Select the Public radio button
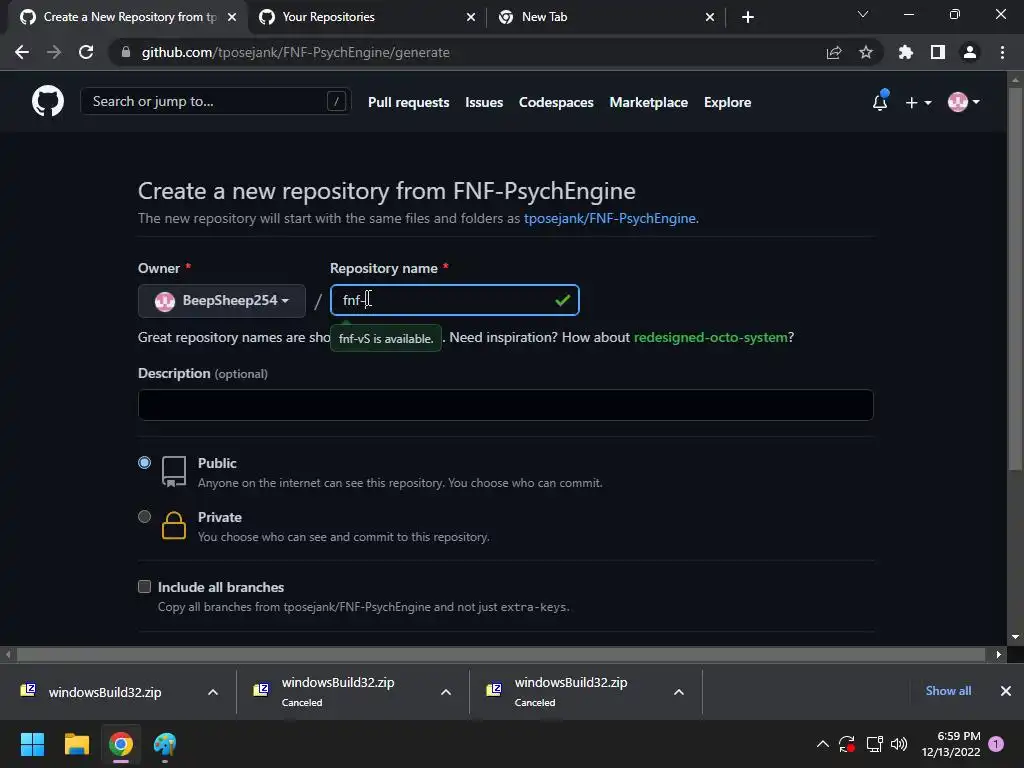This screenshot has height=768, width=1024. point(144,463)
